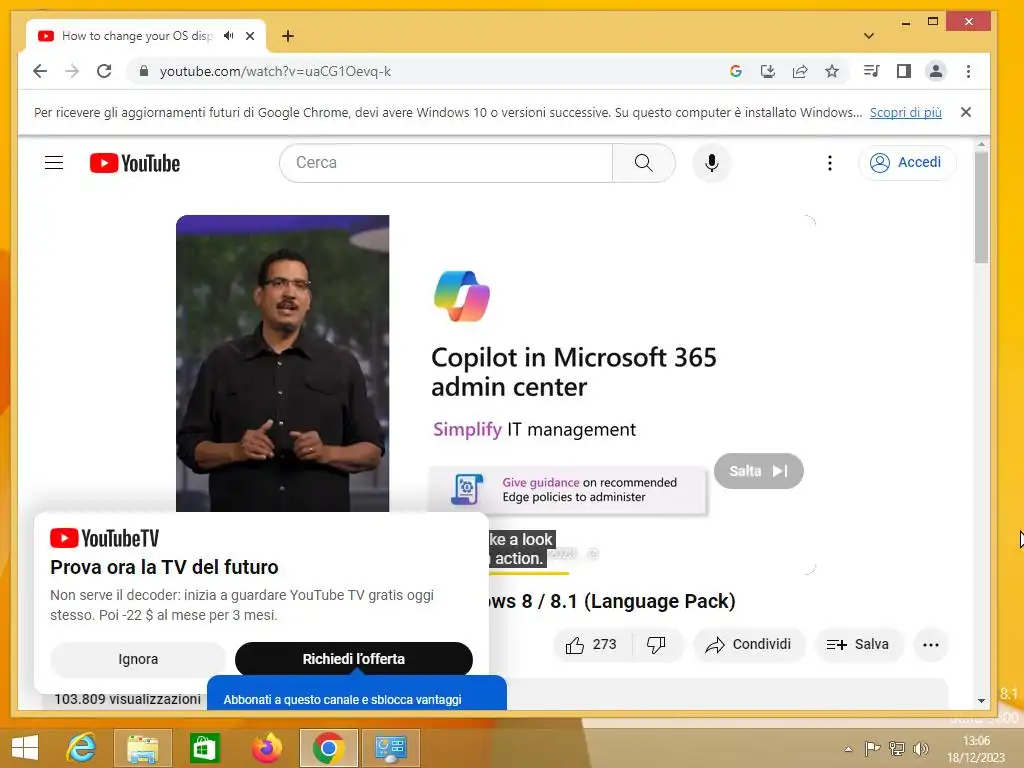Open the Windows Start button
This screenshot has width=1024, height=768.
[25, 747]
